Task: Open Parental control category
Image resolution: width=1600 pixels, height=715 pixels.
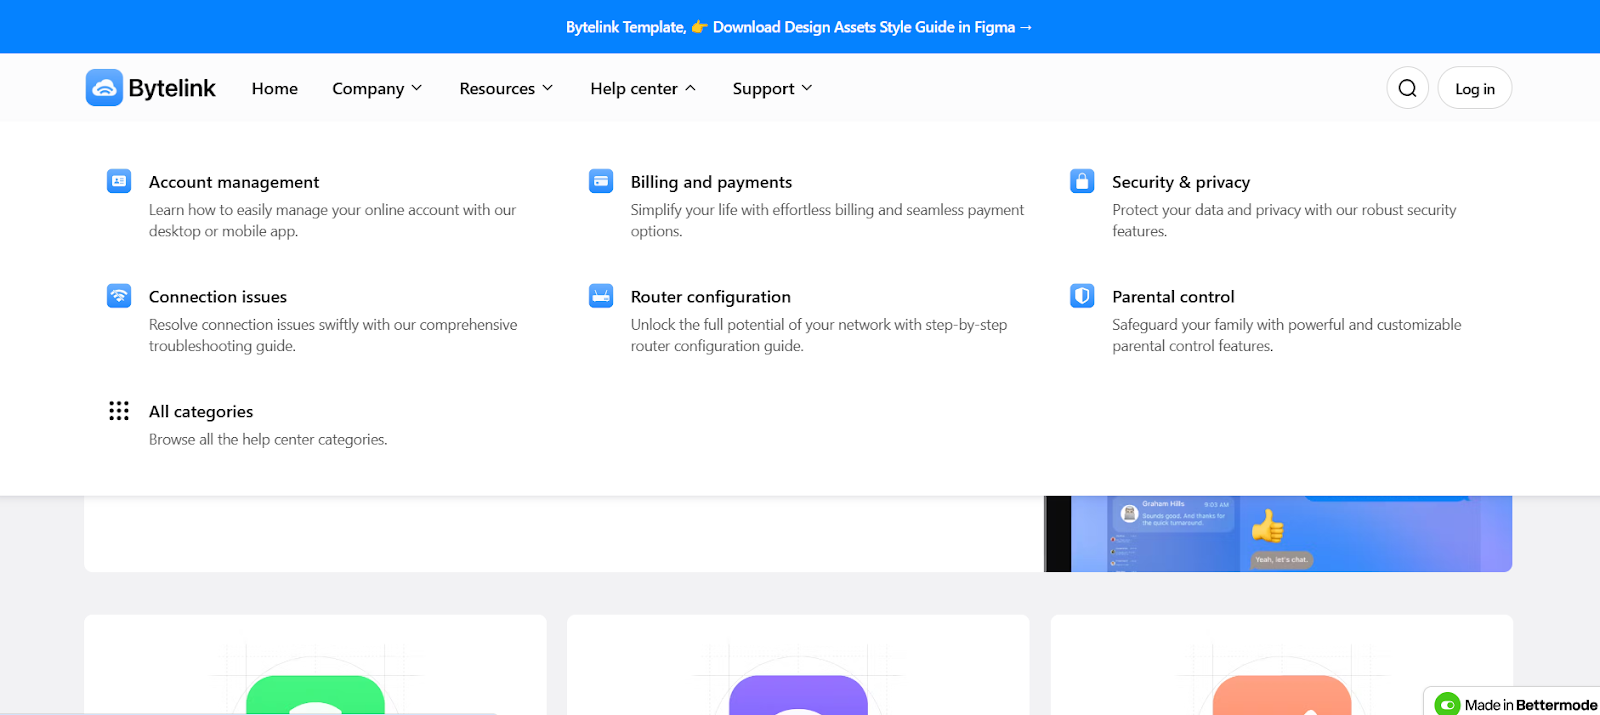Action: click(1173, 297)
